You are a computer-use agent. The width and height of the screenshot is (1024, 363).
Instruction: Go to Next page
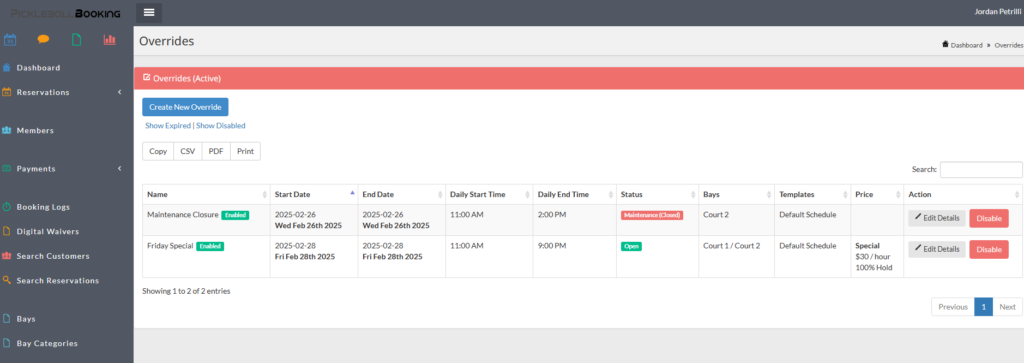coord(1008,307)
